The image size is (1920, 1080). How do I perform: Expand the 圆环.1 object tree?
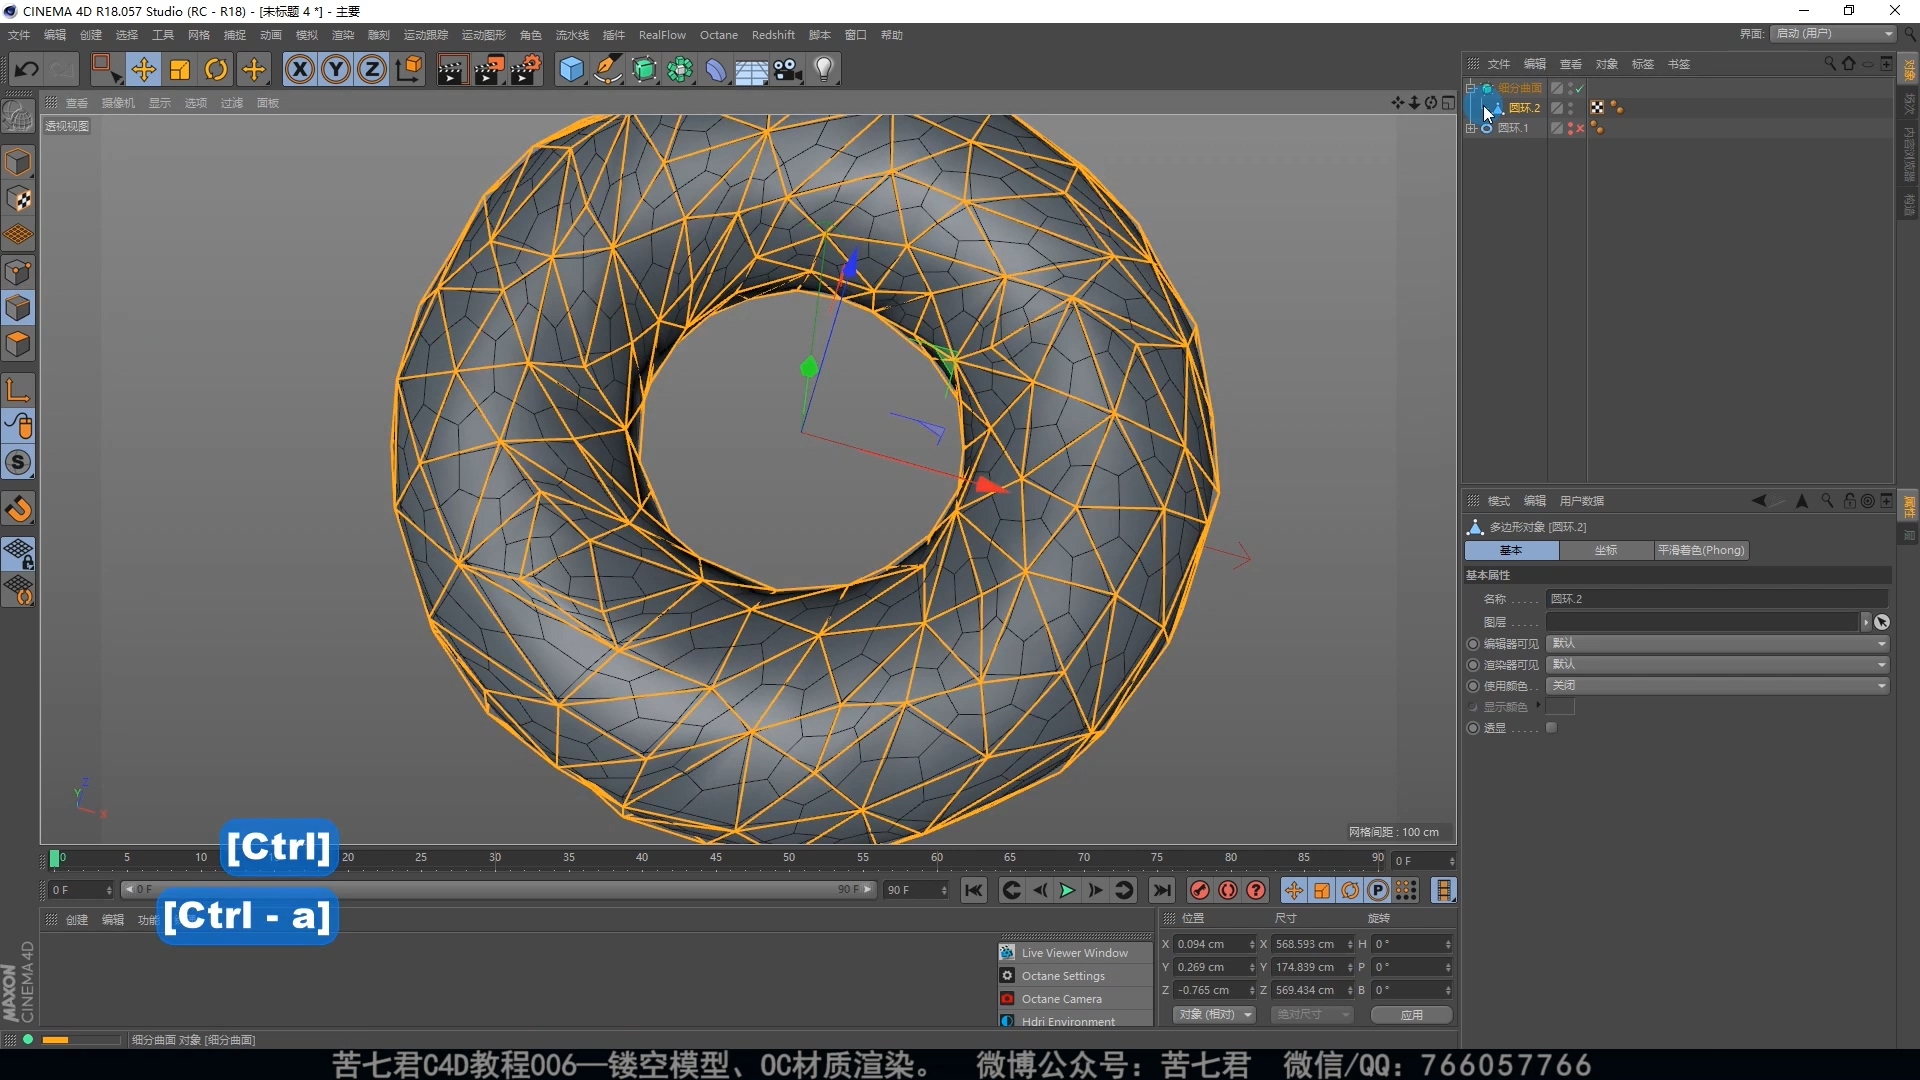(1471, 128)
